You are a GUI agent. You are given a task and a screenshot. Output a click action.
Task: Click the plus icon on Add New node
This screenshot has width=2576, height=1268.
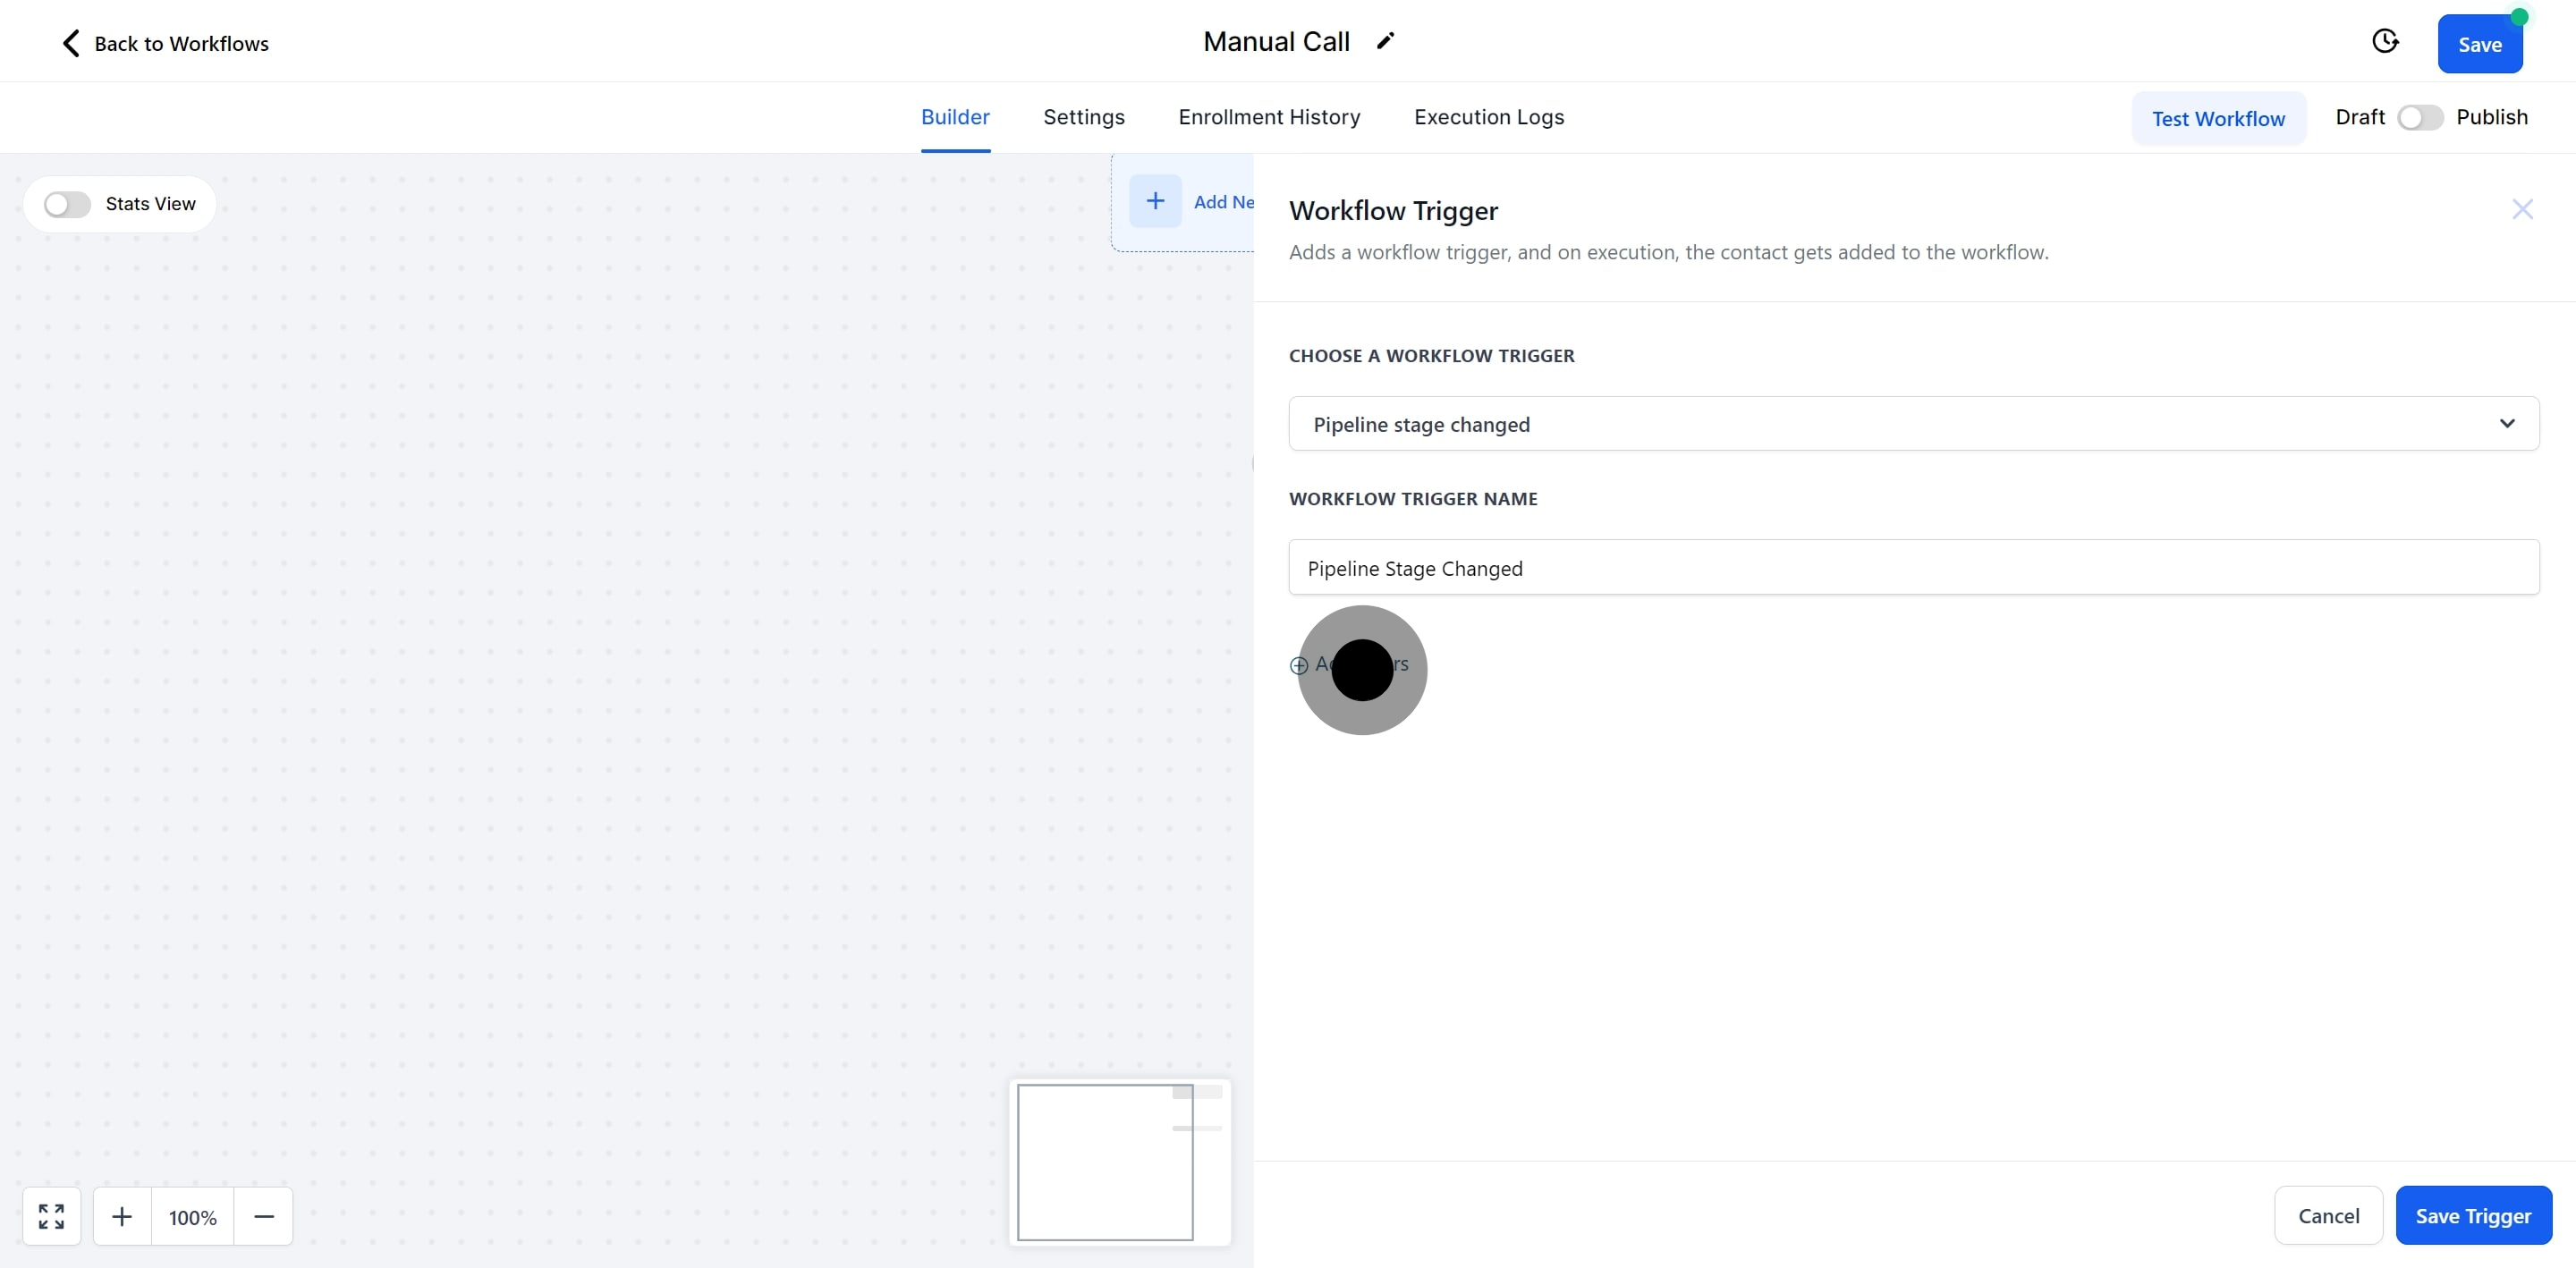click(x=1156, y=201)
